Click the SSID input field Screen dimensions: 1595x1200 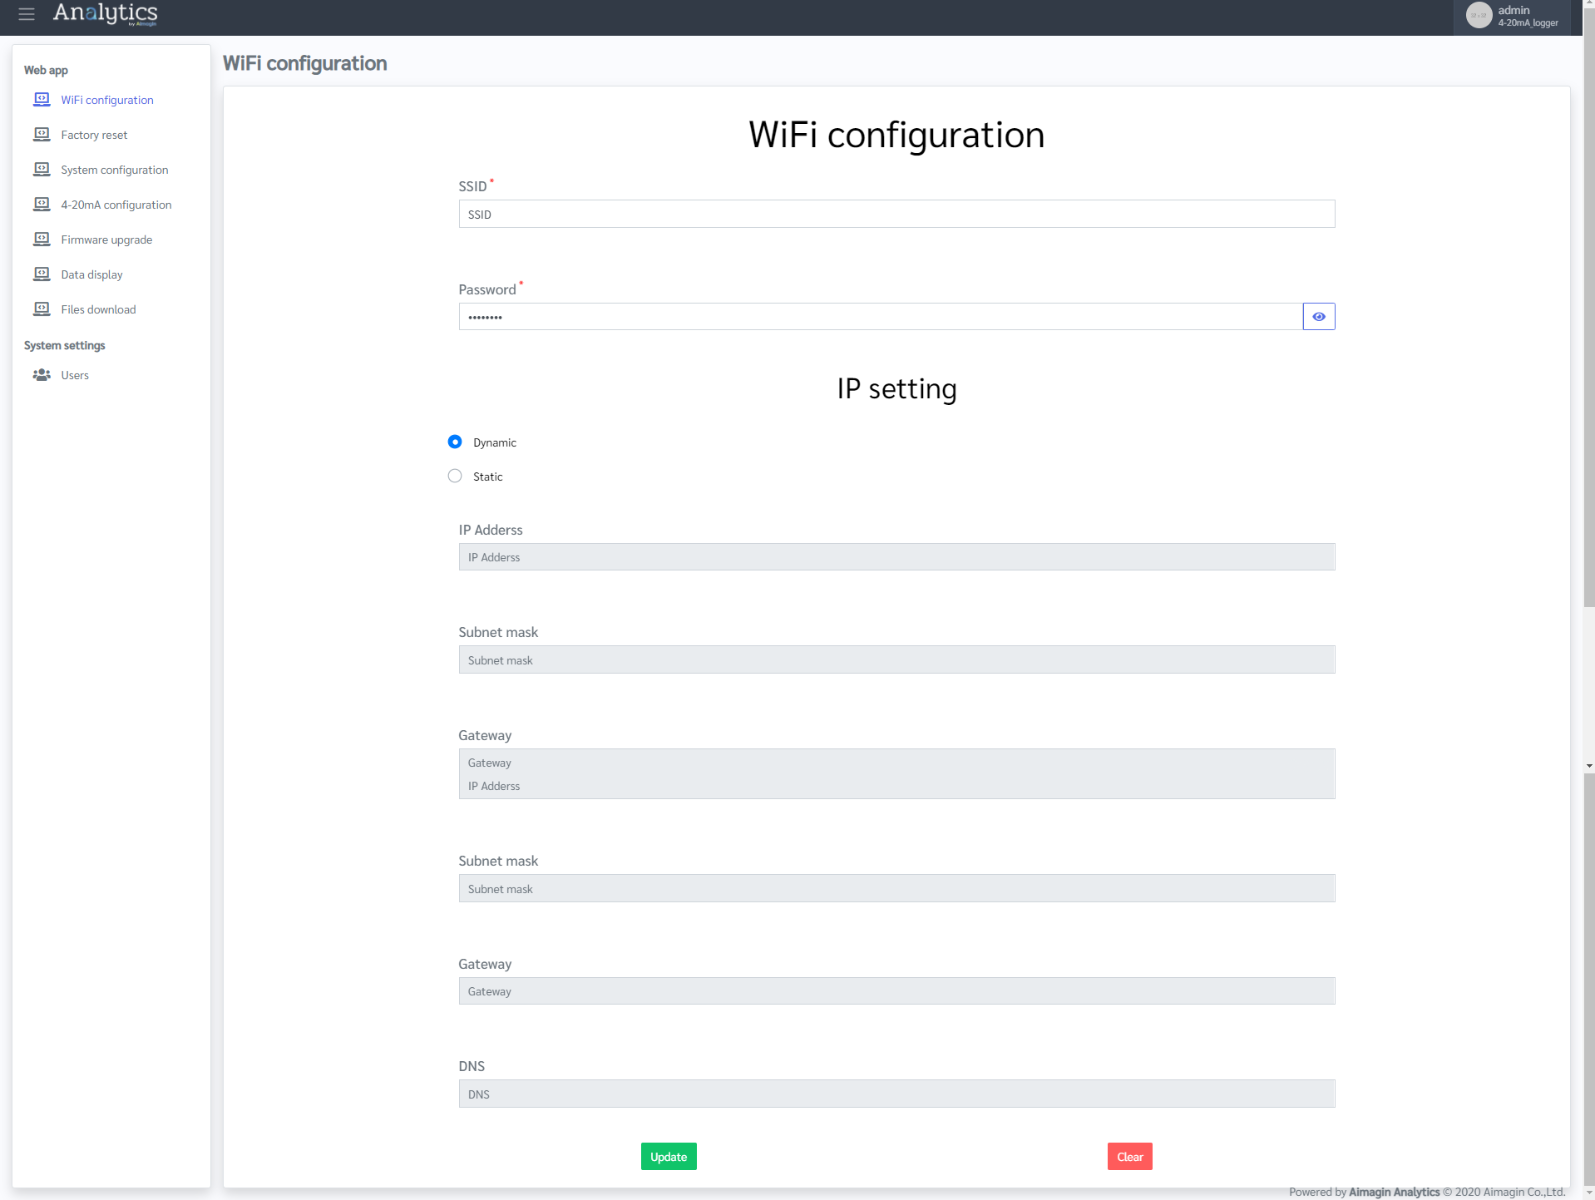(x=896, y=214)
